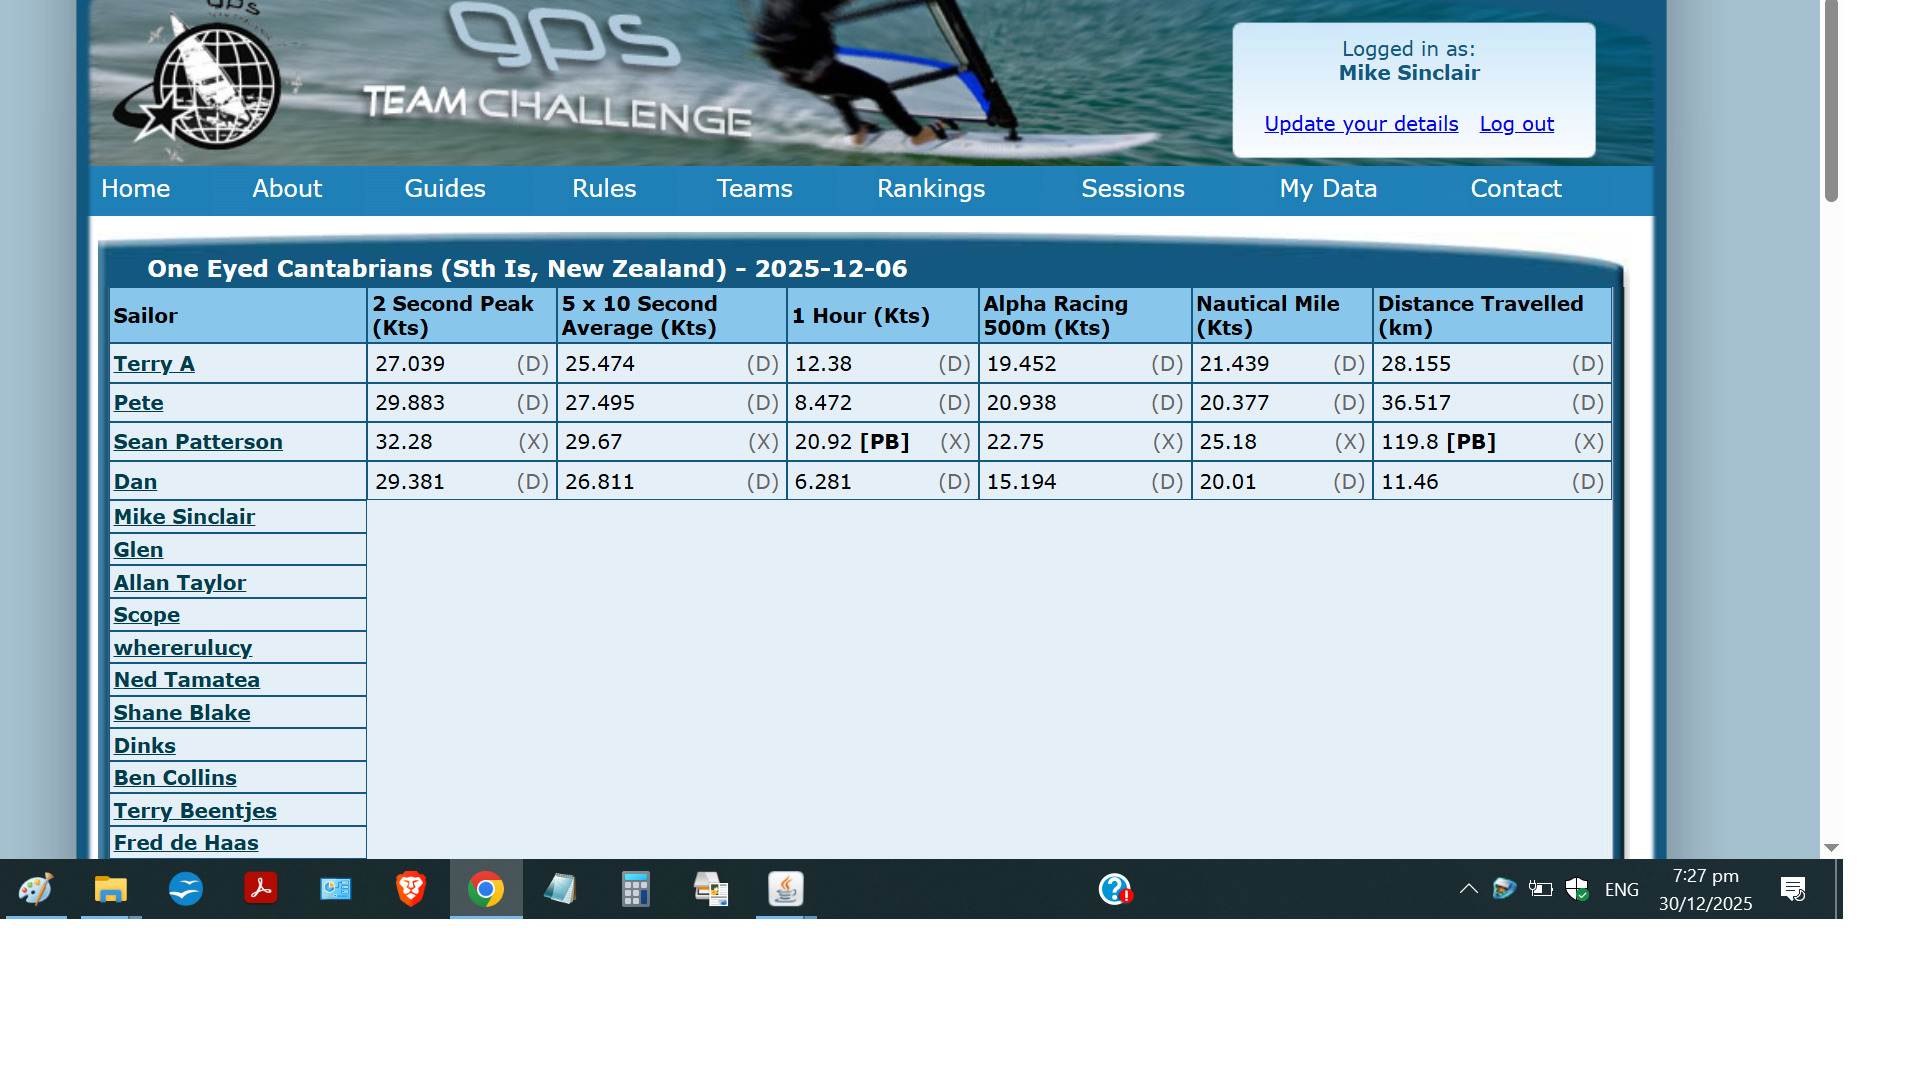Open File Explorer from the taskbar
Image resolution: width=1920 pixels, height=1080 pixels.
click(x=110, y=889)
